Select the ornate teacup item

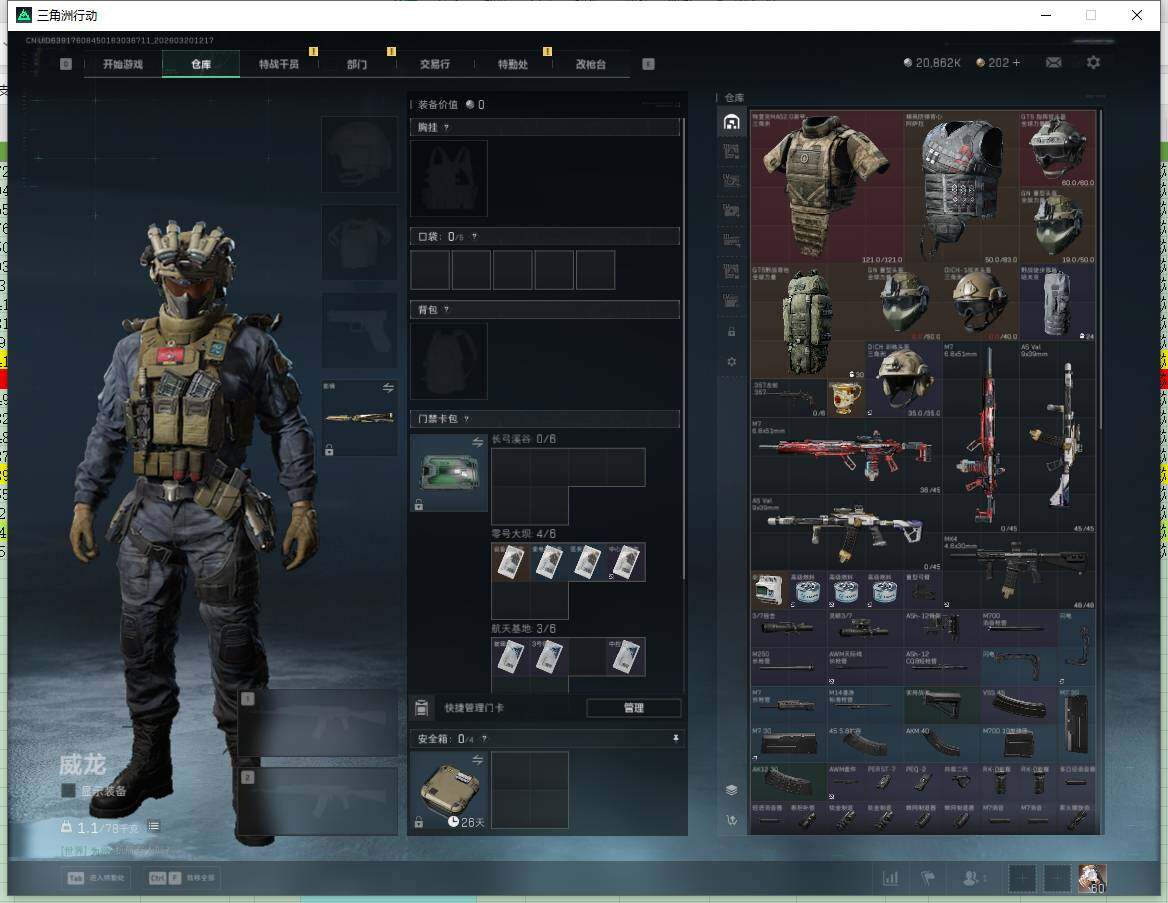(x=846, y=398)
